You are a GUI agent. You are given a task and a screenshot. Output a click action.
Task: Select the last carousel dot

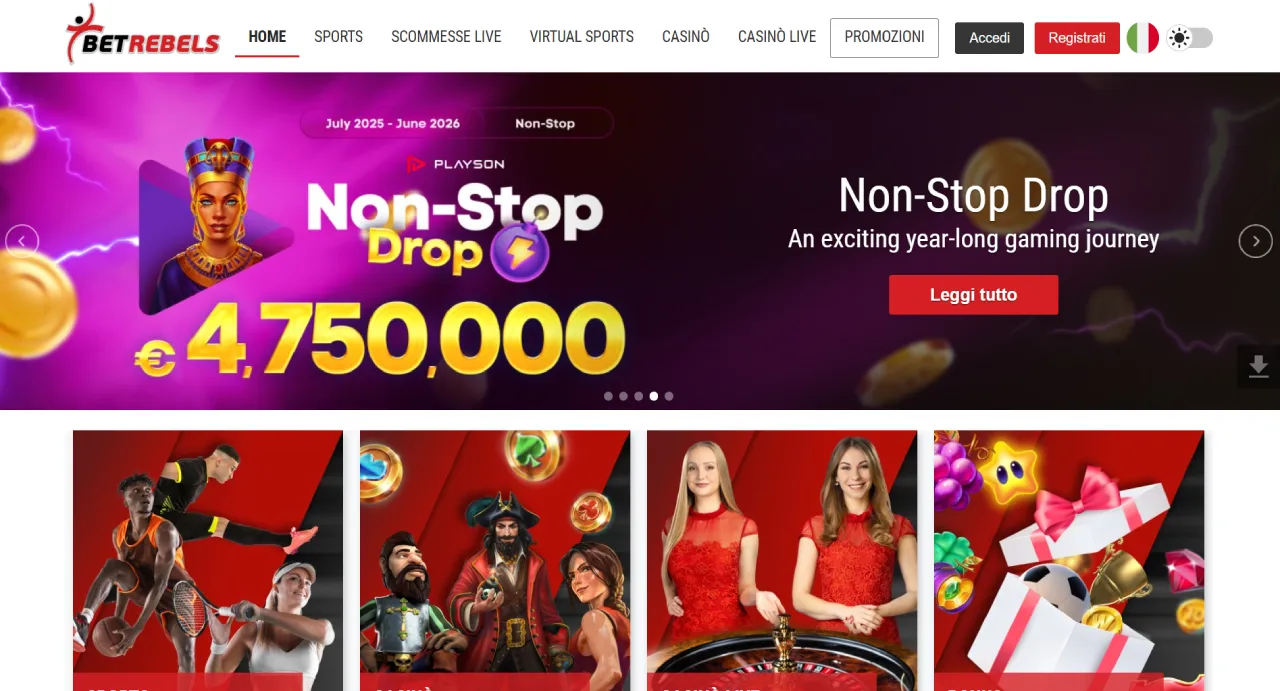669,396
